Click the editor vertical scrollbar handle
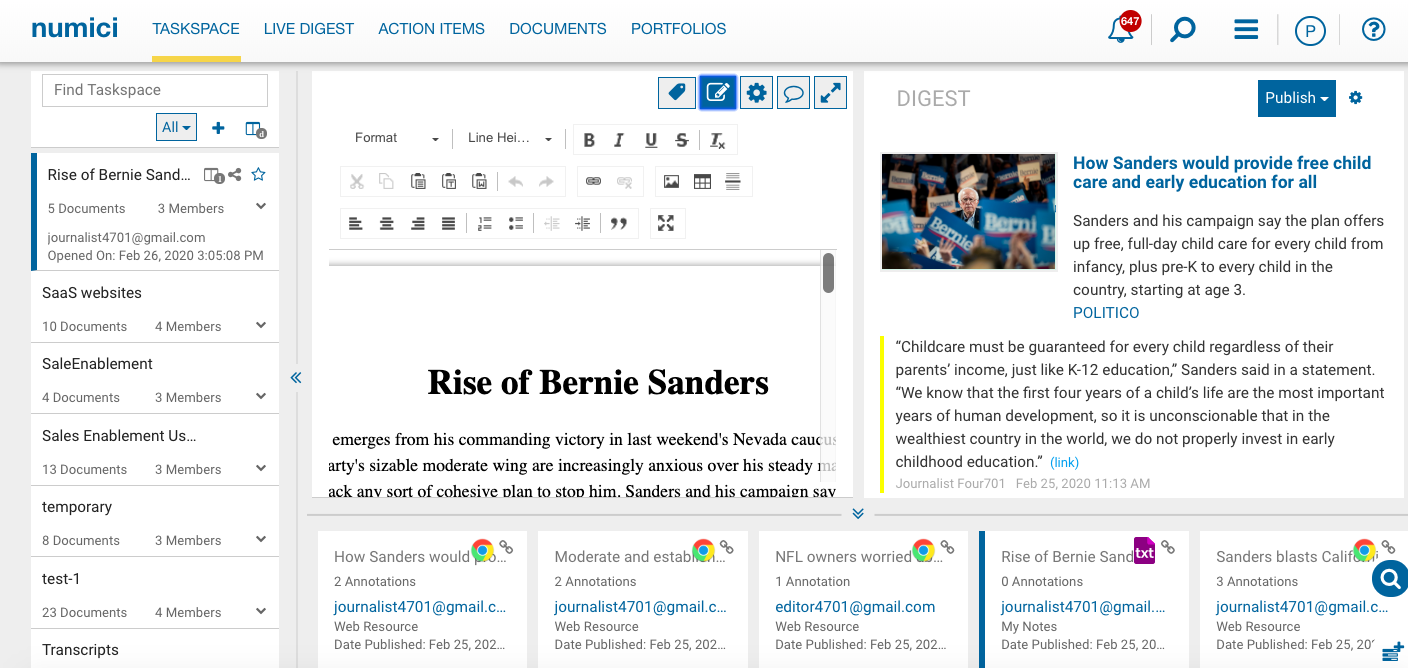This screenshot has width=1408, height=668. coord(828,273)
